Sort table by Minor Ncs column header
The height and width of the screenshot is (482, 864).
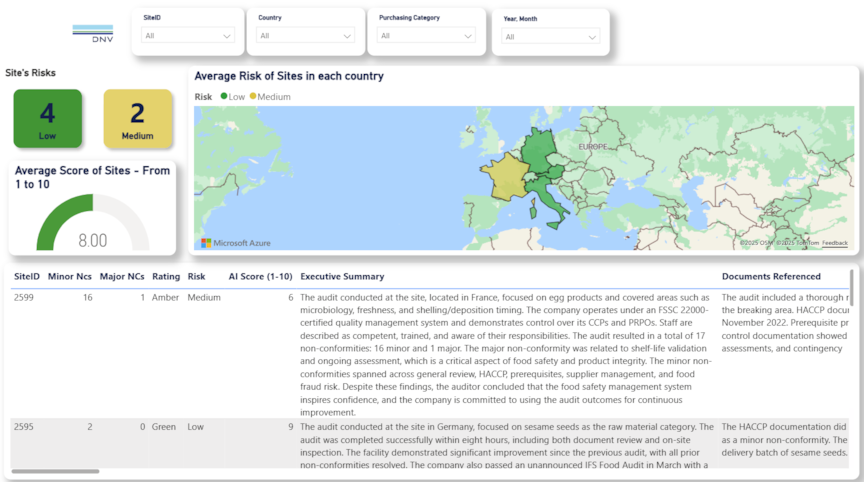[70, 276]
